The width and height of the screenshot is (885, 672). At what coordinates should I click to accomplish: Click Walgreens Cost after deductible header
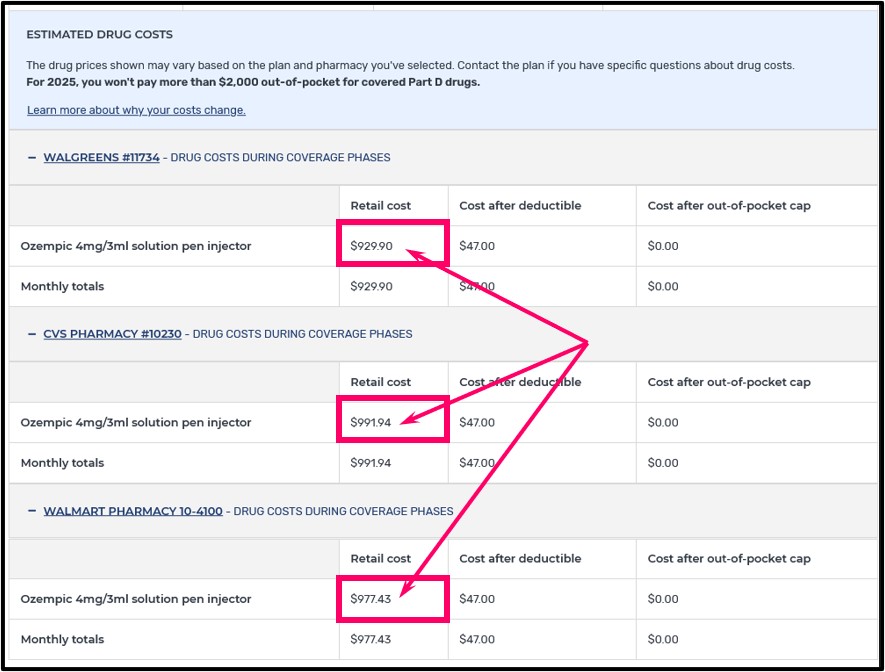pos(520,206)
